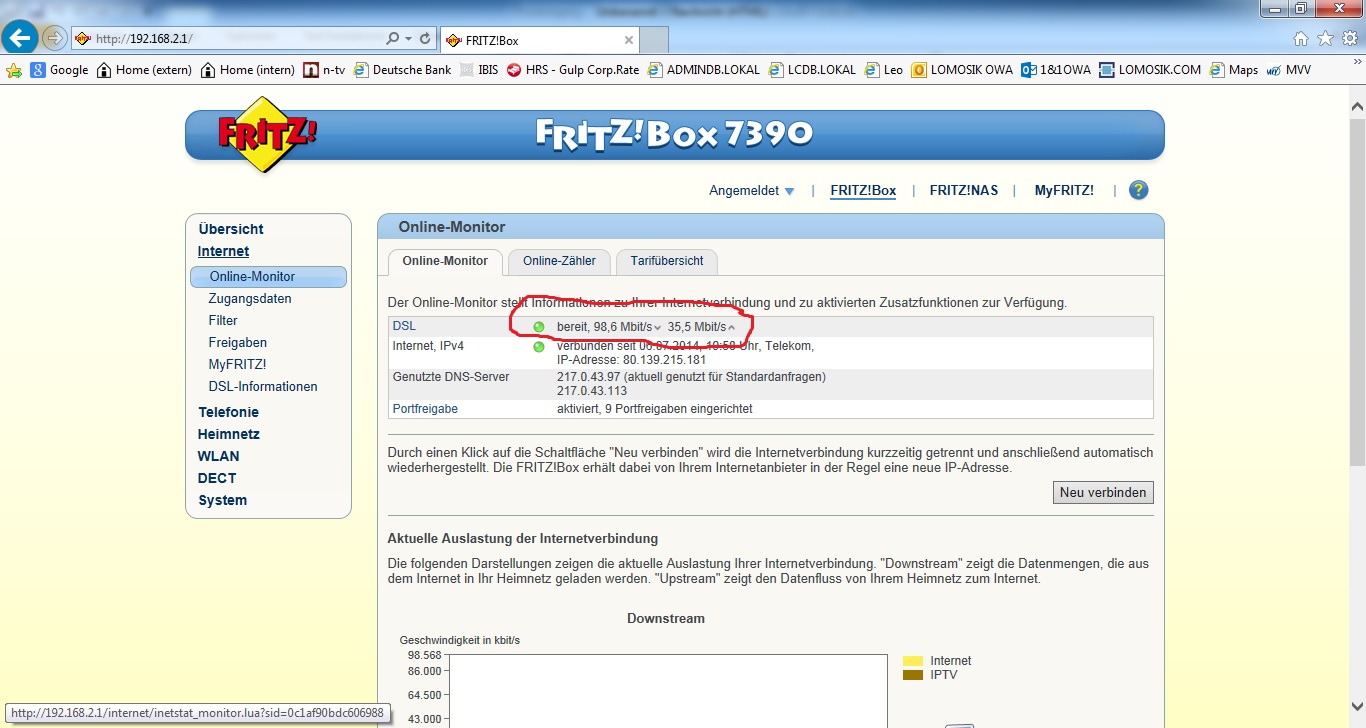
Task: Open MyFRITZ! in the sidebar
Action: (x=237, y=365)
